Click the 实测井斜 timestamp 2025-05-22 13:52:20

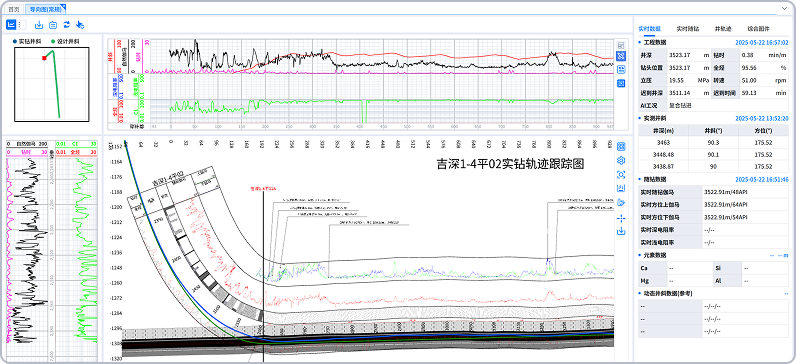(761, 118)
